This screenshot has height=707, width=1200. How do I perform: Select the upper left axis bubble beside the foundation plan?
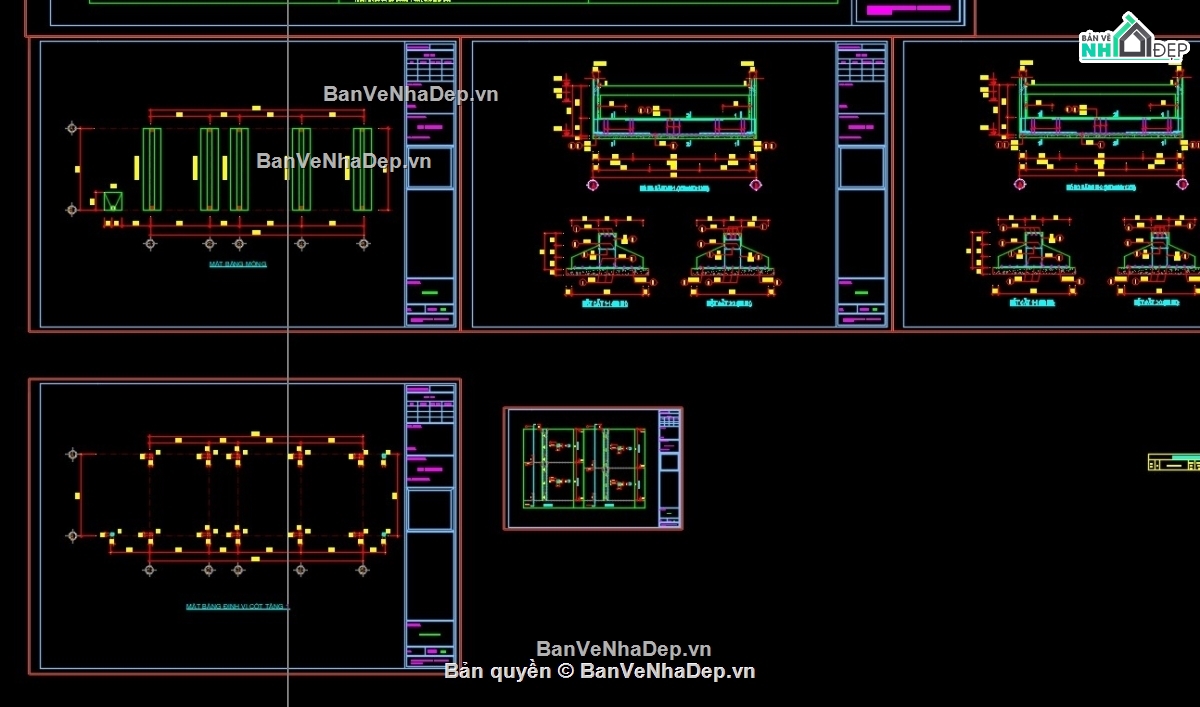pos(71,128)
